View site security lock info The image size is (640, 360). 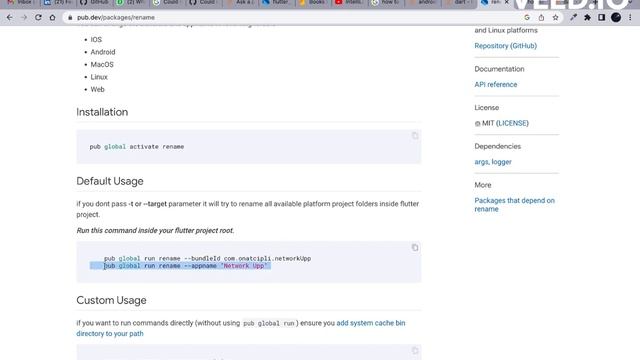point(70,18)
